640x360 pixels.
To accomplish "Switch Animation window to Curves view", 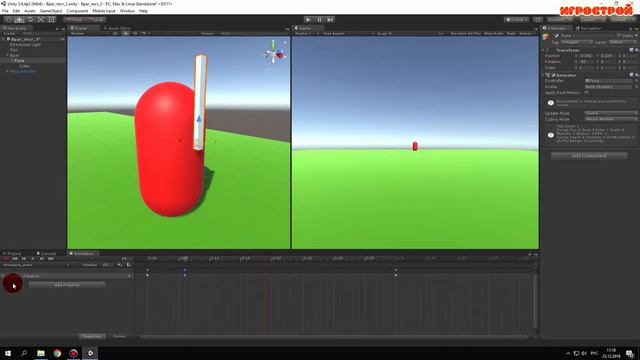I will point(119,336).
